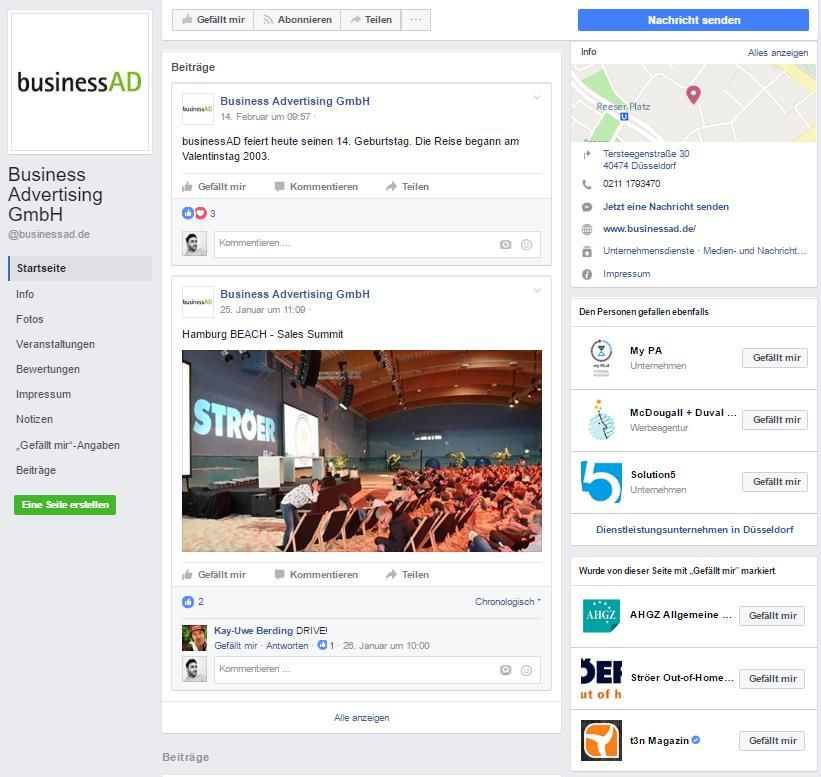The width and height of the screenshot is (821, 777).
Task: Open Notizen in the sidebar
Action: [35, 419]
